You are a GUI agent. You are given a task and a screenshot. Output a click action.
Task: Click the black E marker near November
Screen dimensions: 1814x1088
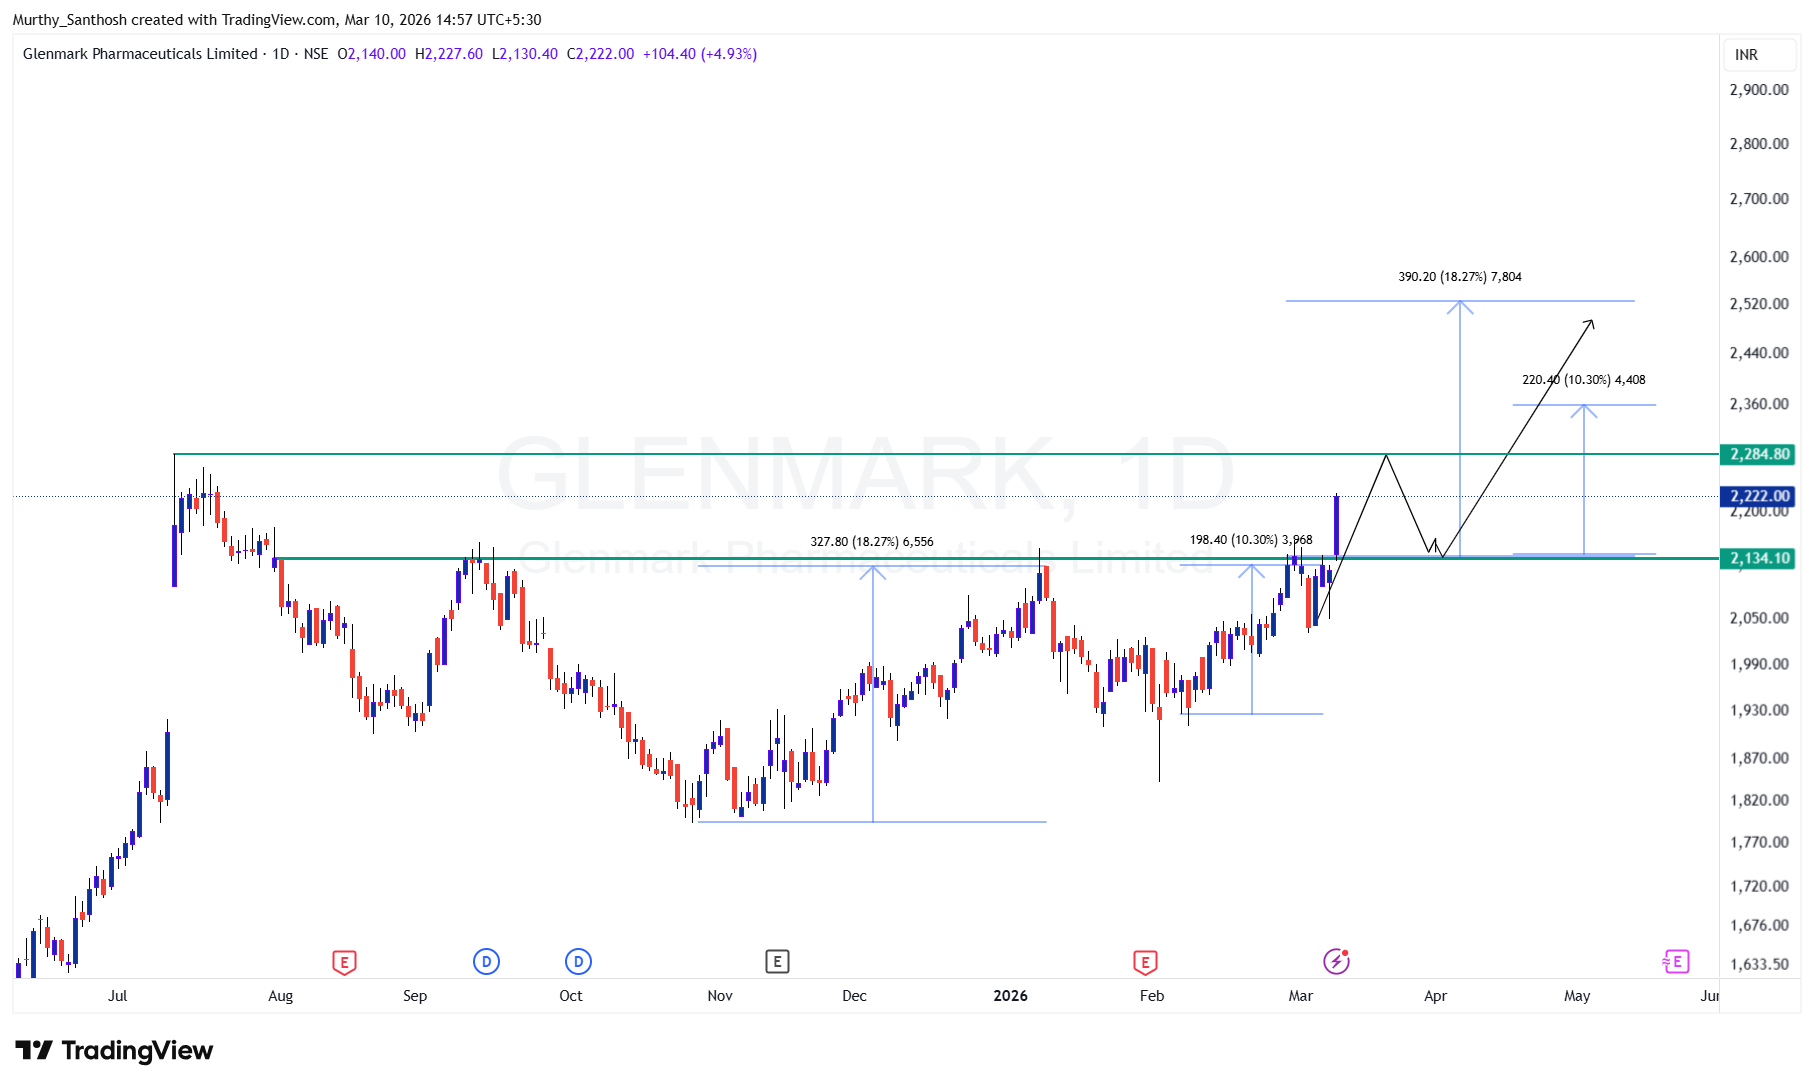(x=777, y=962)
